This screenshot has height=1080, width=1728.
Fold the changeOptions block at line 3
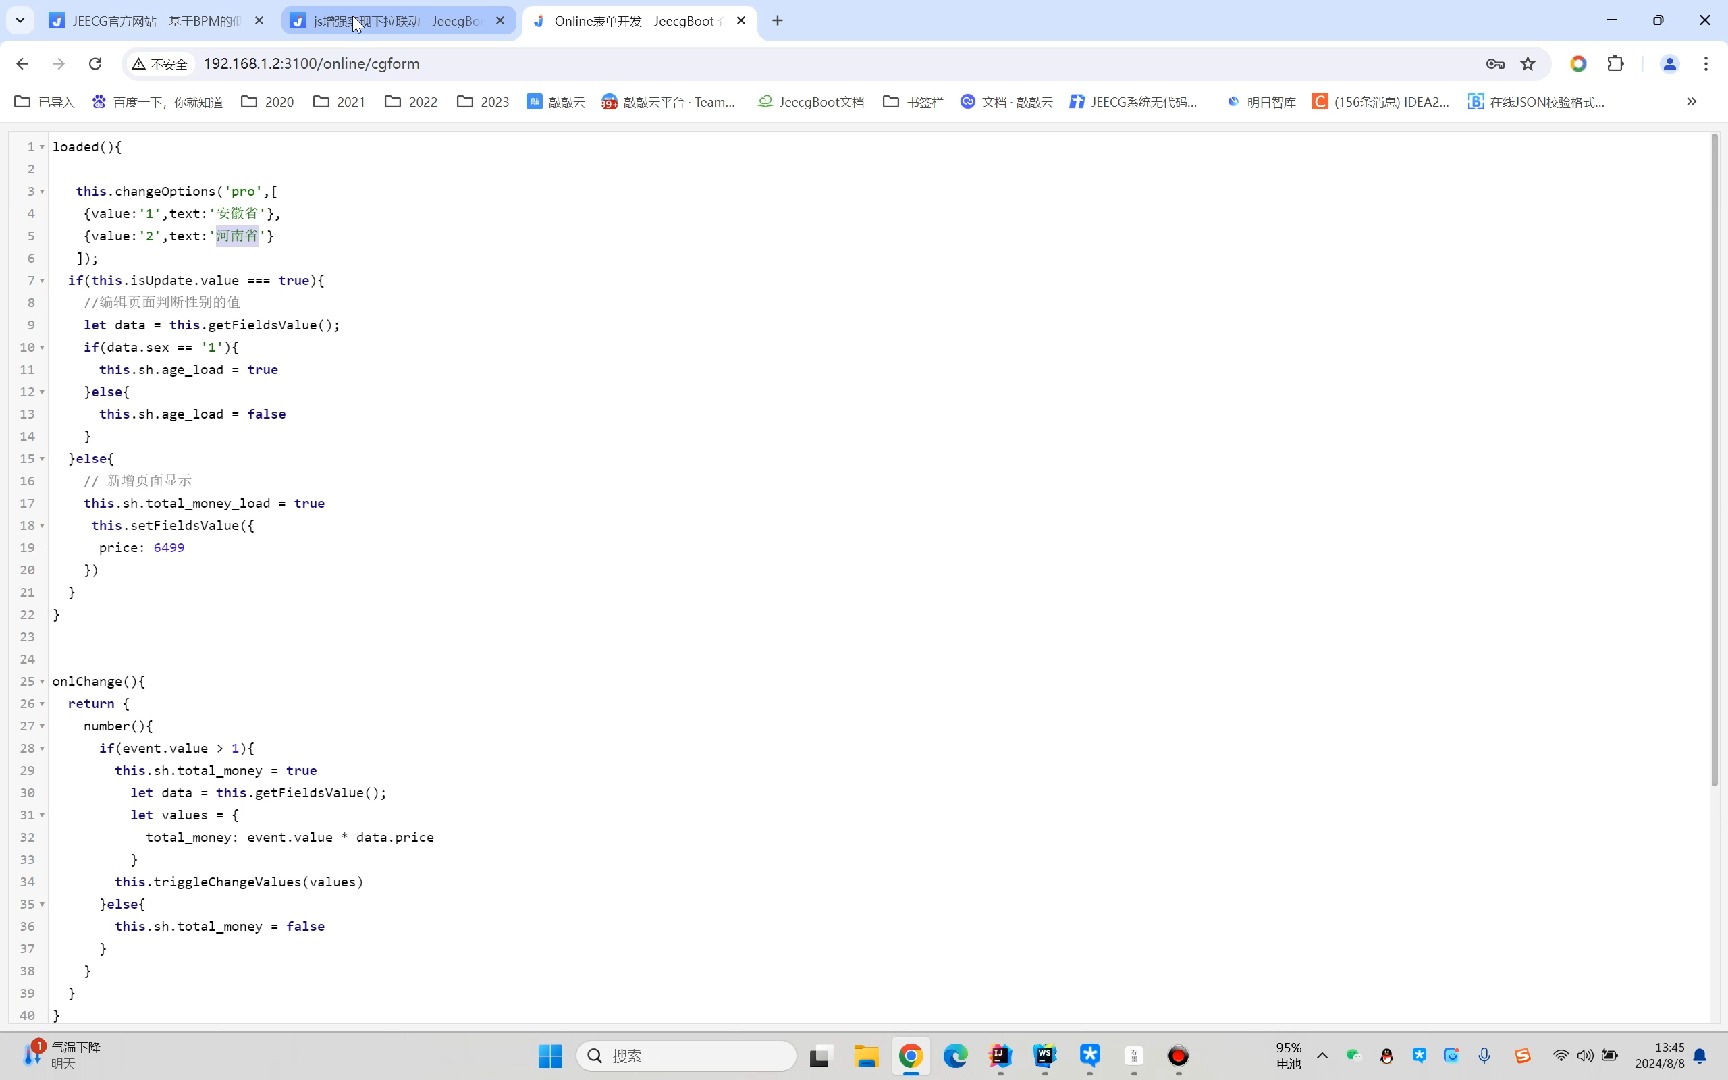click(x=42, y=191)
